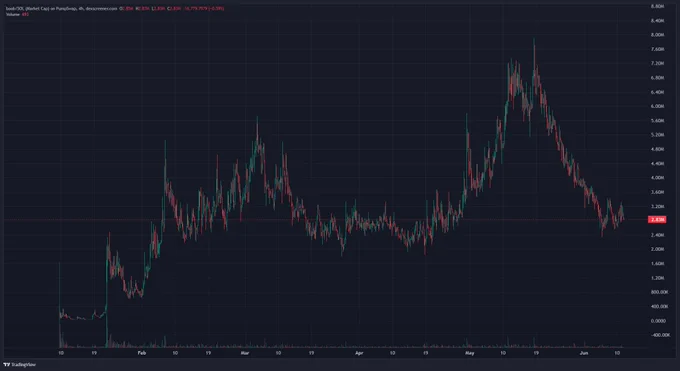Click the 5.60M price axis label
Image resolution: width=680 pixels, height=371 pixels.
click(x=657, y=121)
